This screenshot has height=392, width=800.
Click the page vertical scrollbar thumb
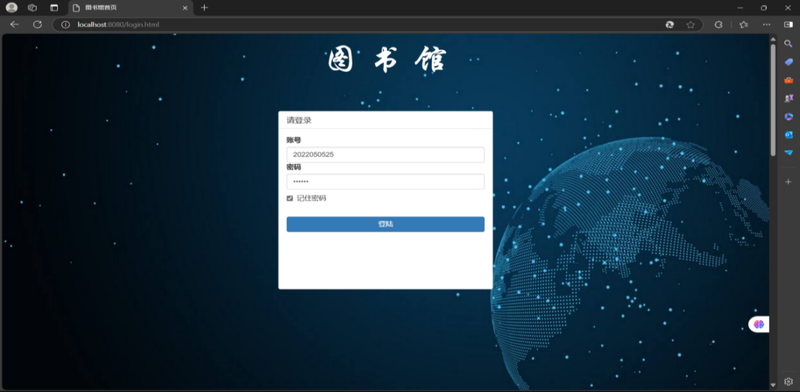click(773, 100)
